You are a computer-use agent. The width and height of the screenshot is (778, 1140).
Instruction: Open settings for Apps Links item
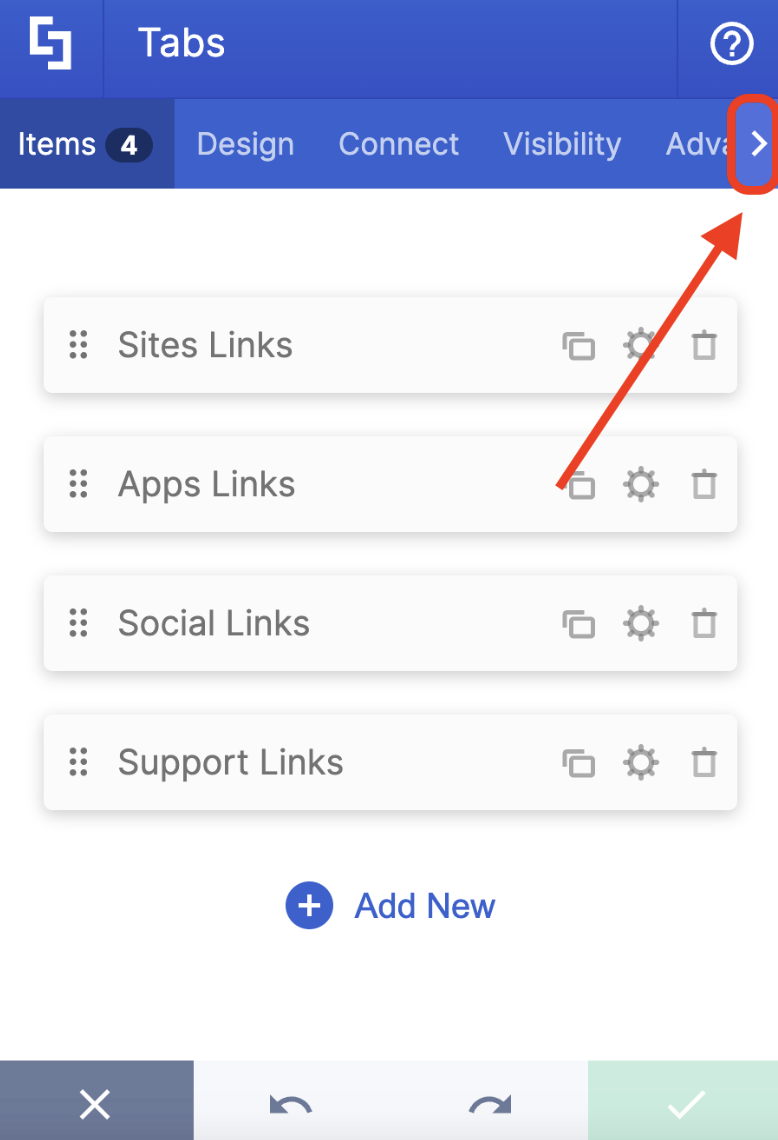point(641,484)
